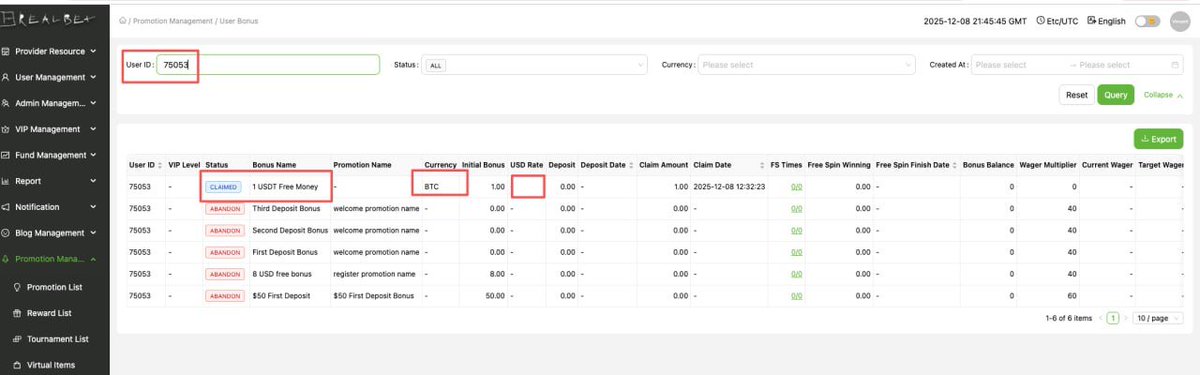The height and width of the screenshot is (375, 1200).
Task: Select the English language option
Action: (x=1111, y=20)
